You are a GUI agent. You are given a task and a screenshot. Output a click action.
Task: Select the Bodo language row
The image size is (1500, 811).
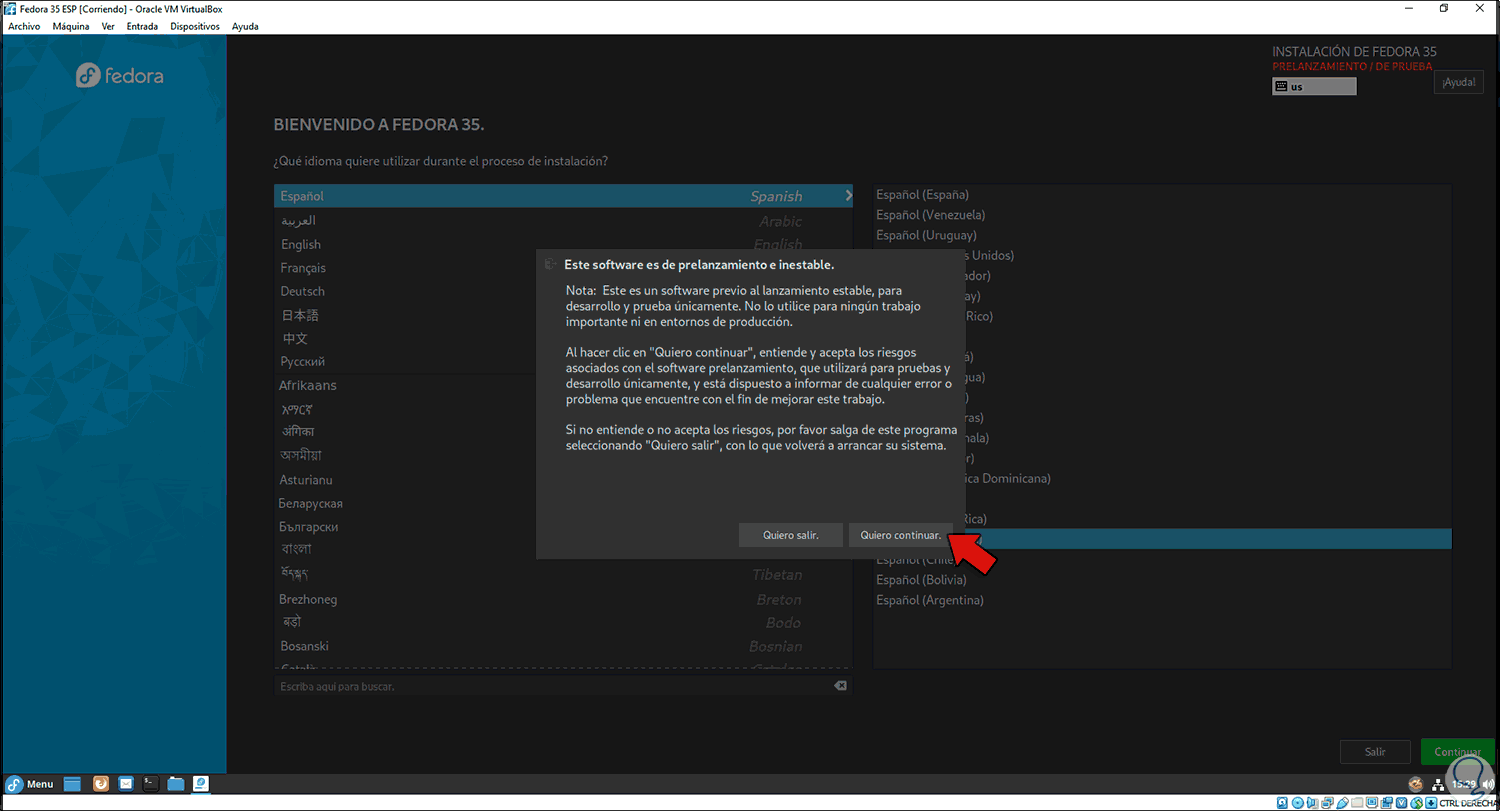(563, 622)
